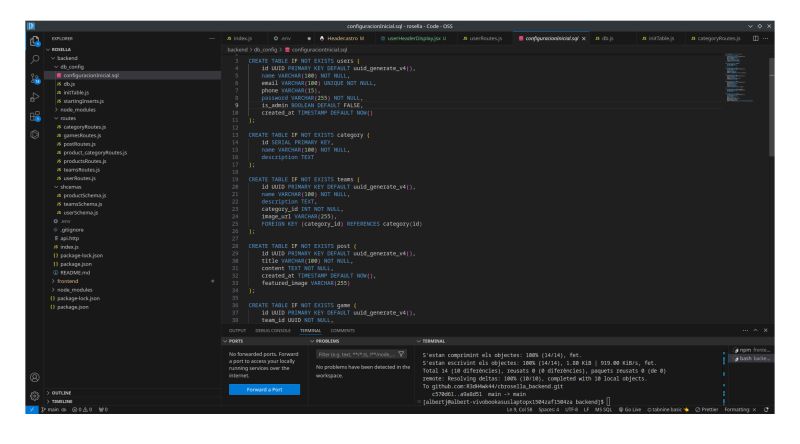Screen dimensions: 800x444
Task: Click the notifications icon at status bar end
Action: [766, 409]
